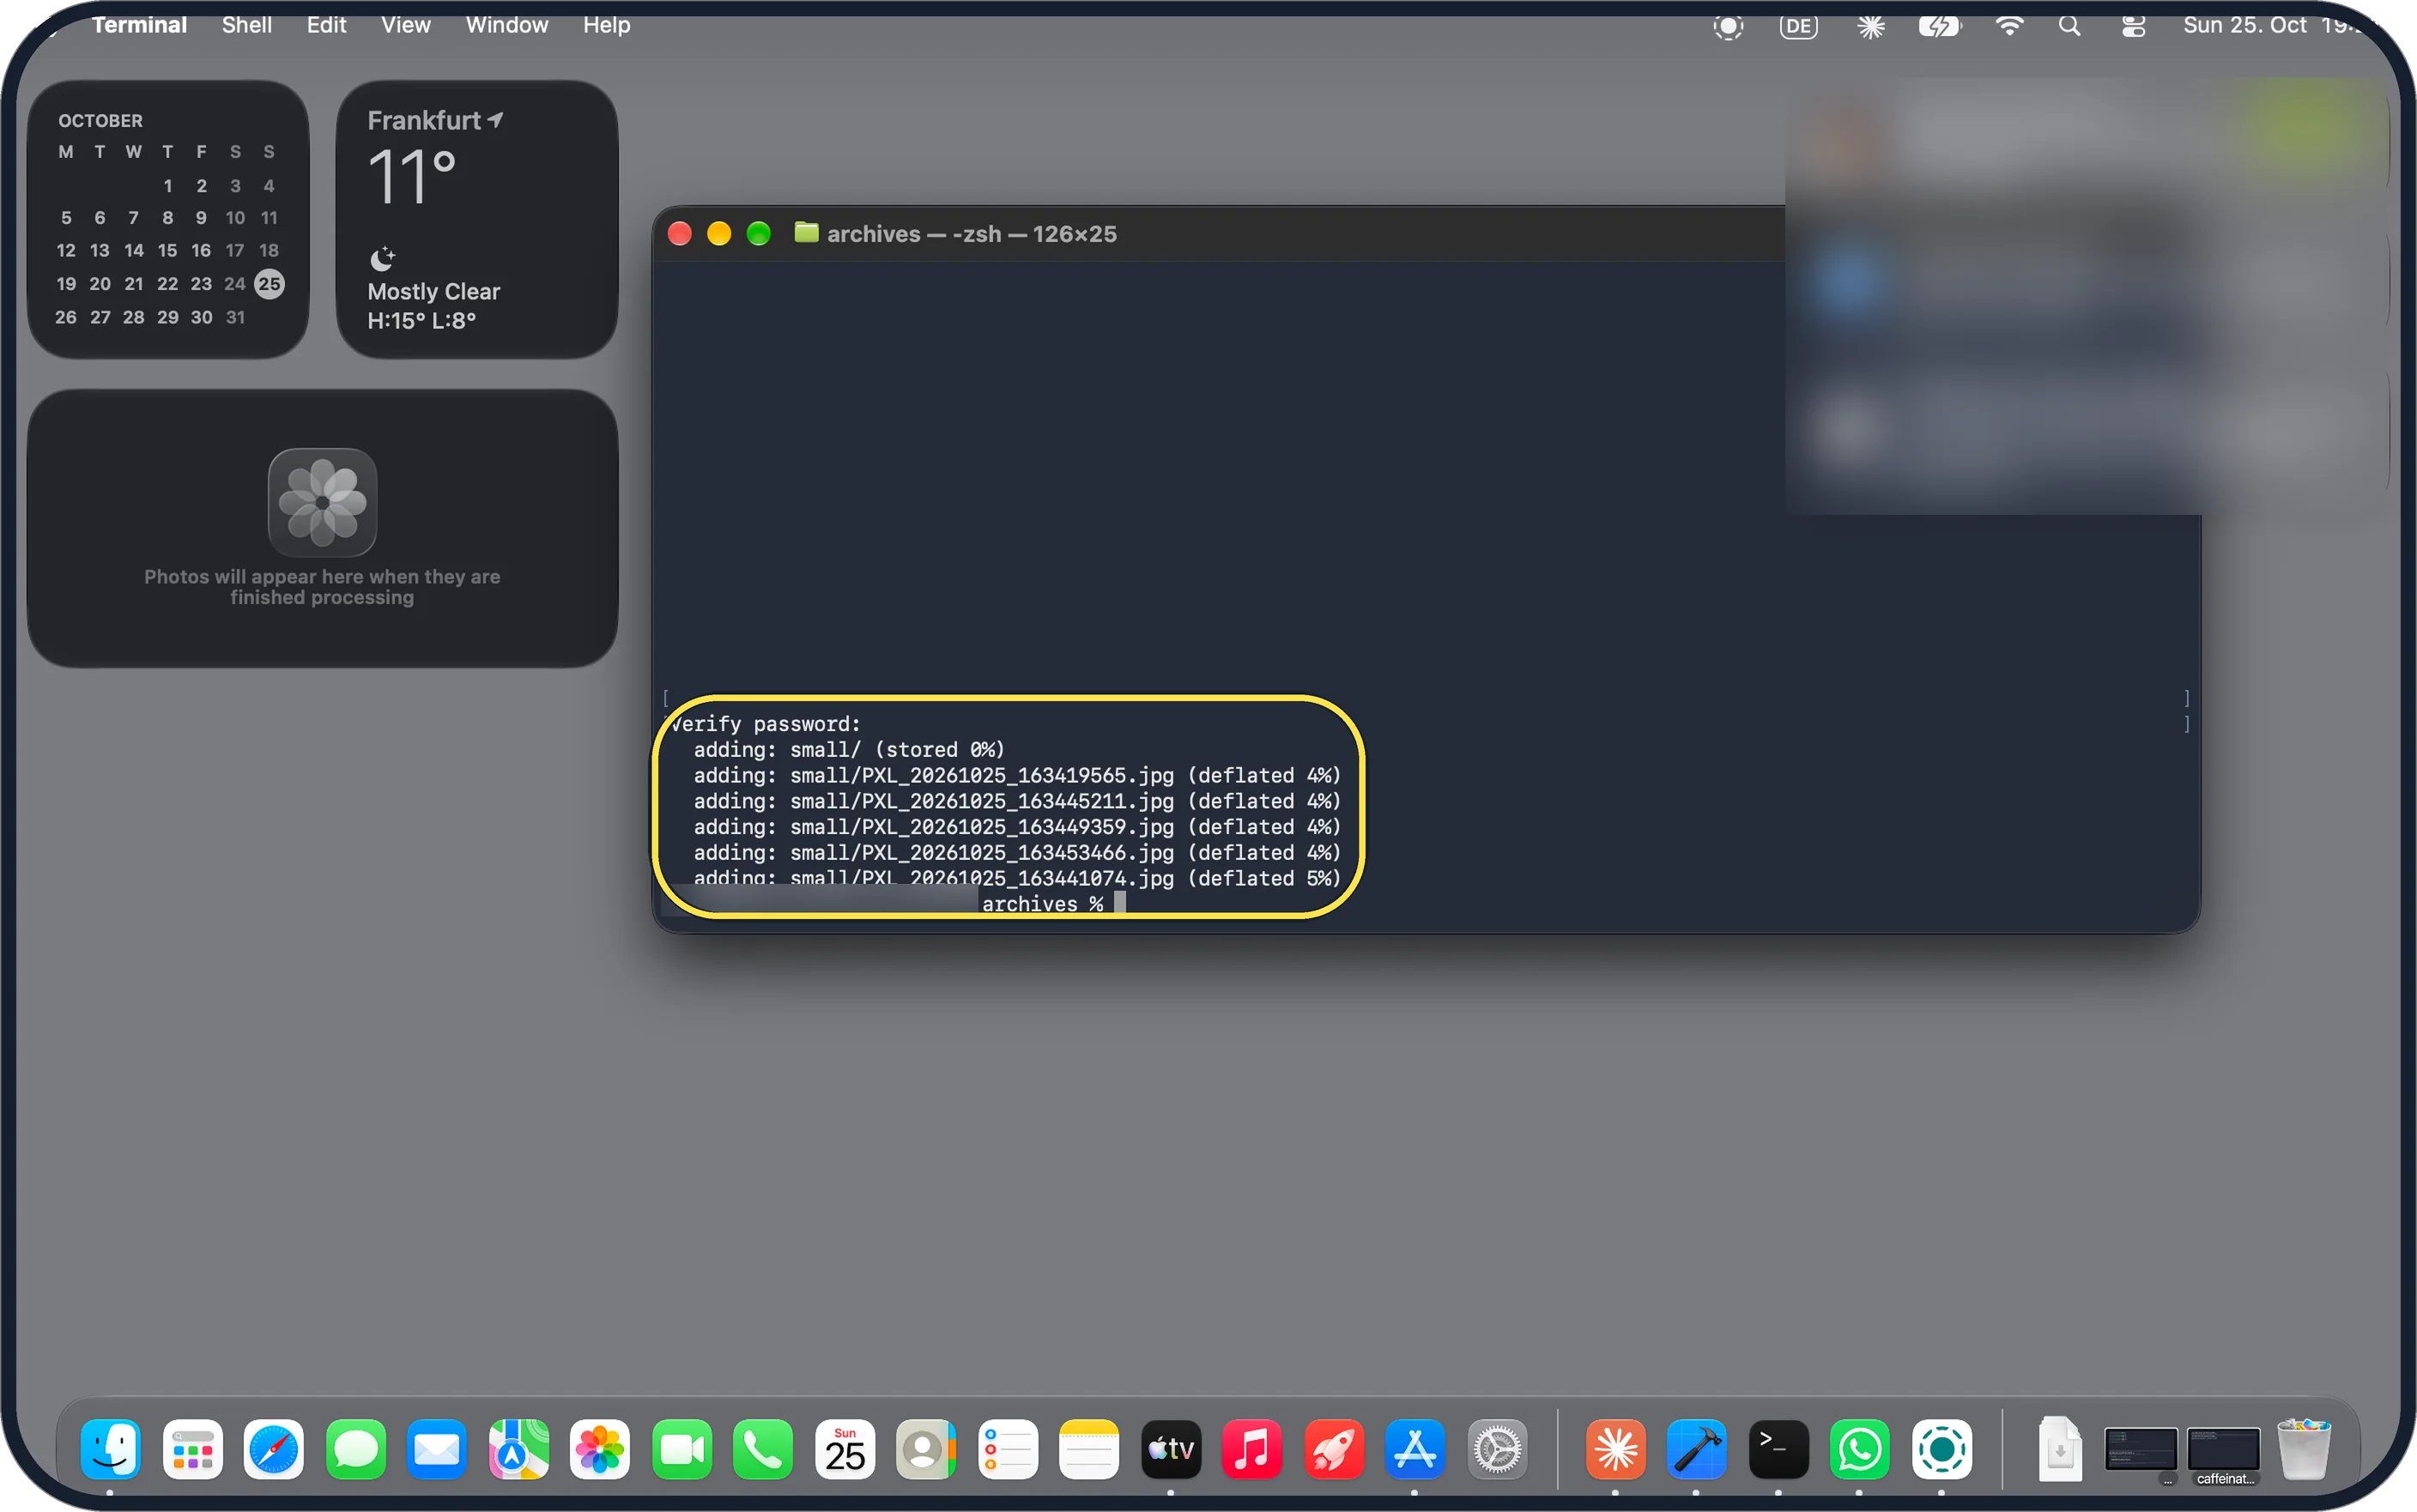Open the Photos app in Dock
2417x1512 pixels.
(600, 1449)
